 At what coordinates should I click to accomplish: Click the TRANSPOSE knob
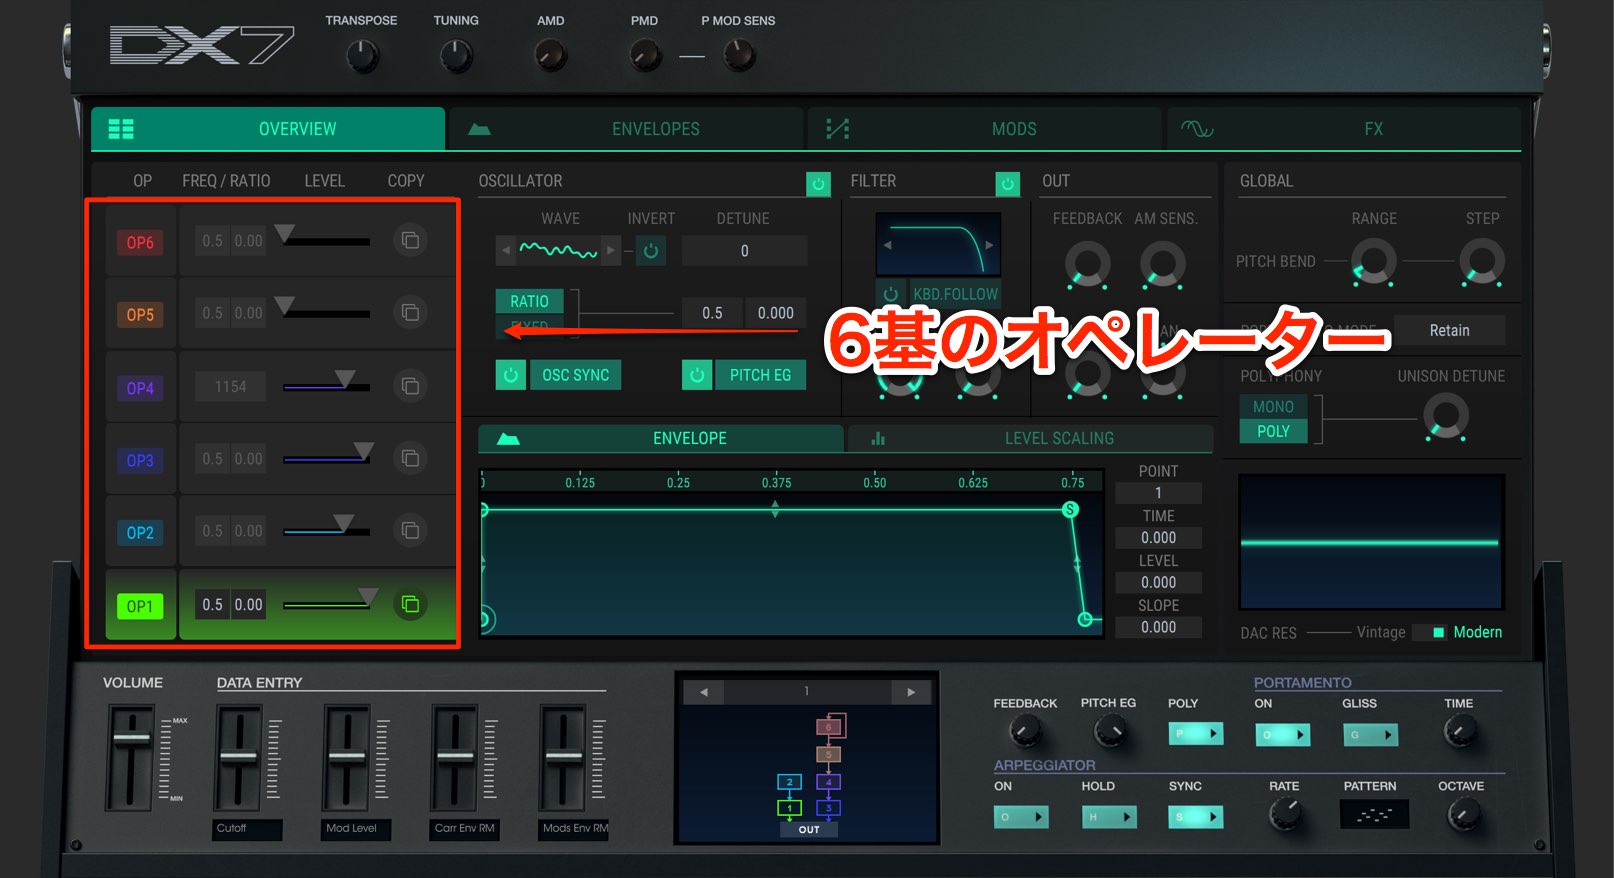pyautogui.click(x=362, y=56)
